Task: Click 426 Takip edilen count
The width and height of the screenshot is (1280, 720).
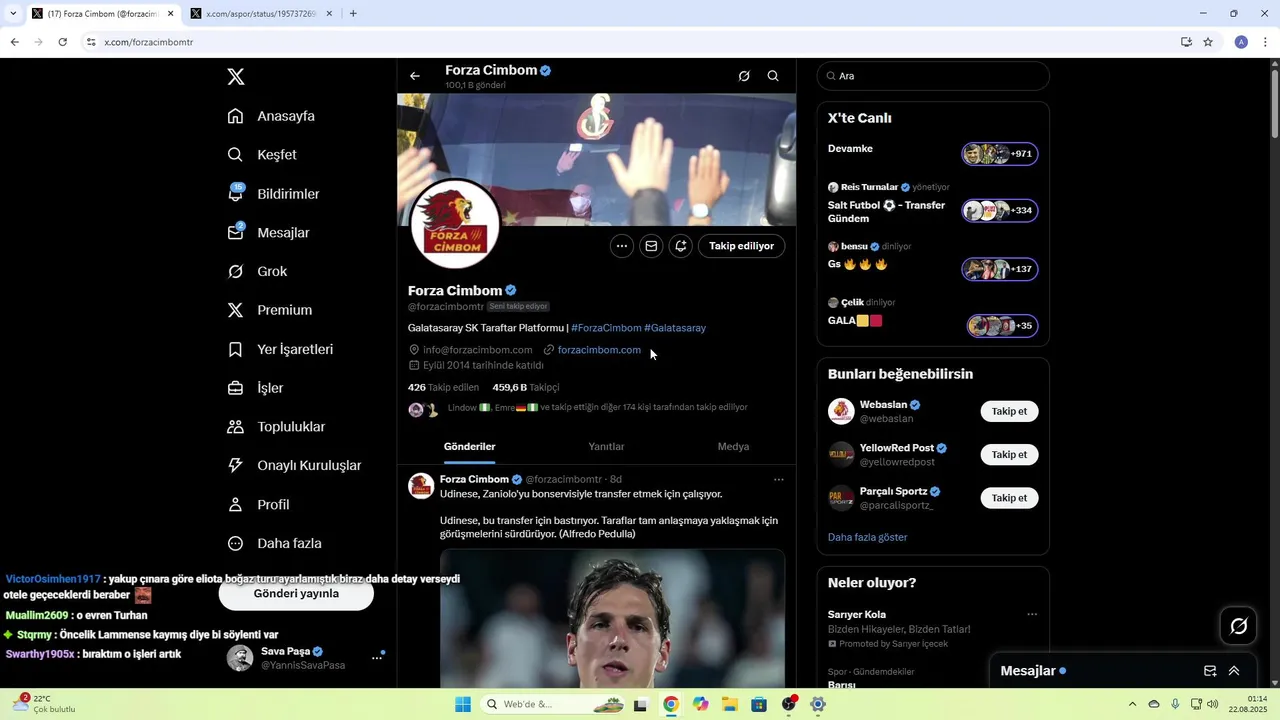Action: pos(443,387)
